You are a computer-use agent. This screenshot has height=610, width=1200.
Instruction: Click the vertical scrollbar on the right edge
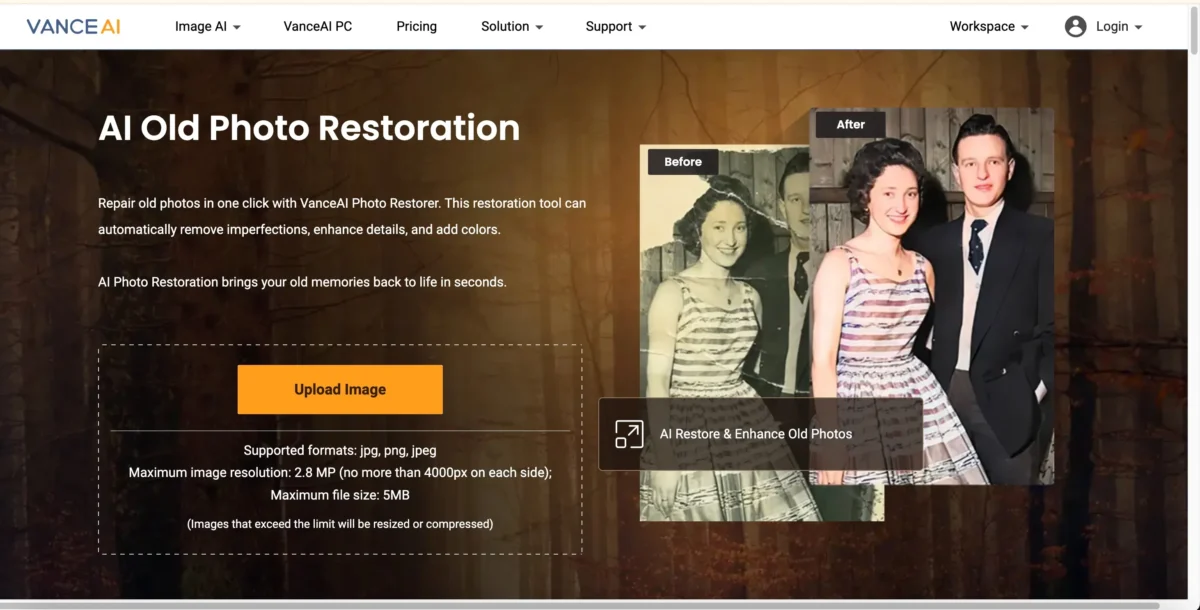point(1194,300)
